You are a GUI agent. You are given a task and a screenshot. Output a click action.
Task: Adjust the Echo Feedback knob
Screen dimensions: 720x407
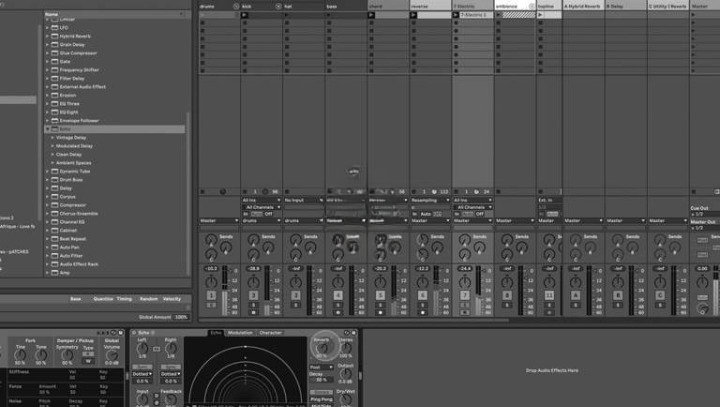170,400
